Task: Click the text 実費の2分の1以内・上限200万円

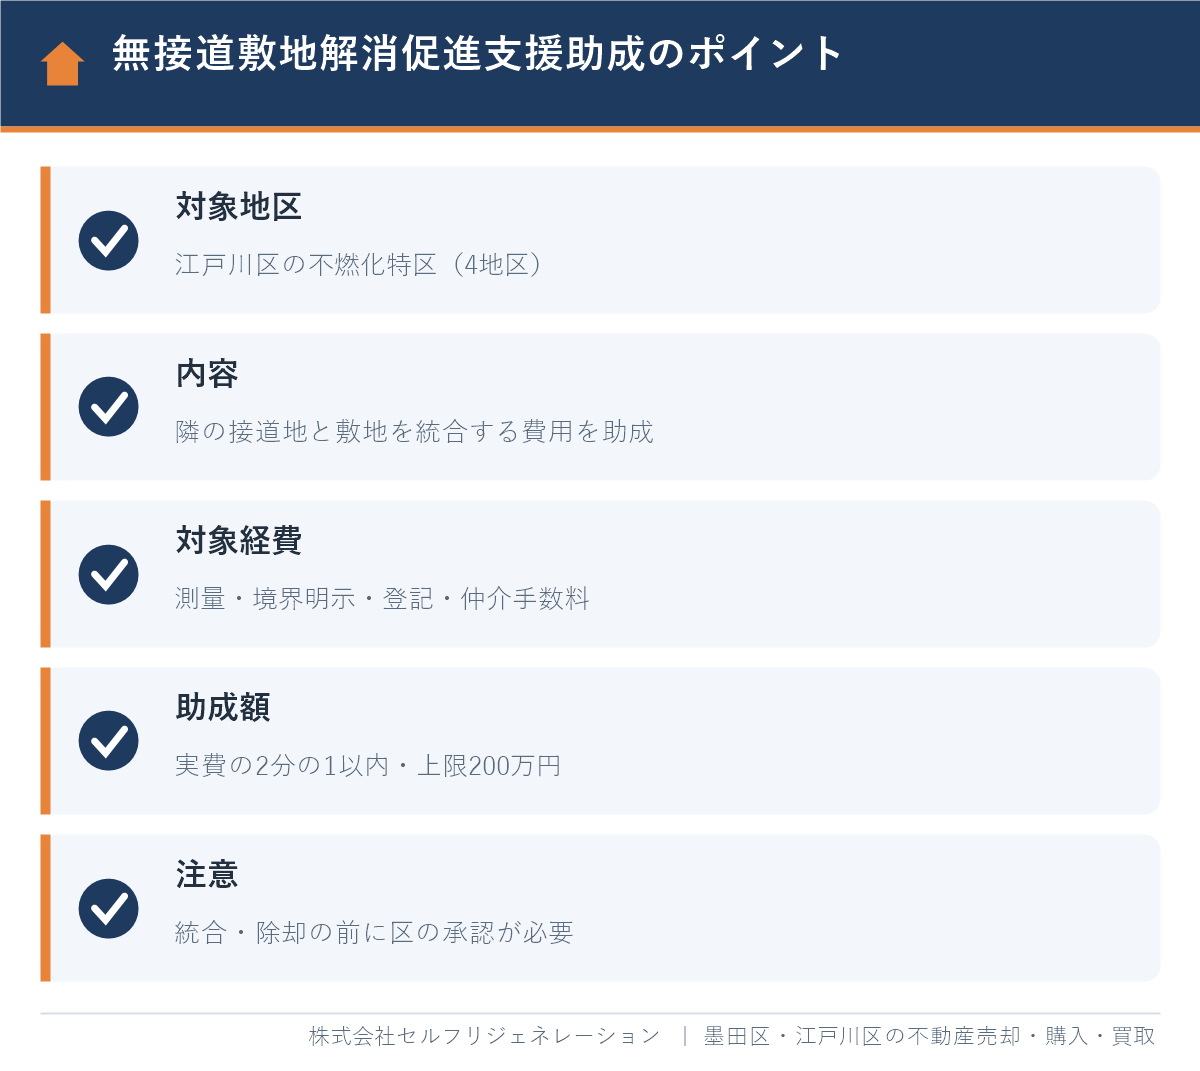Action: click(x=368, y=766)
